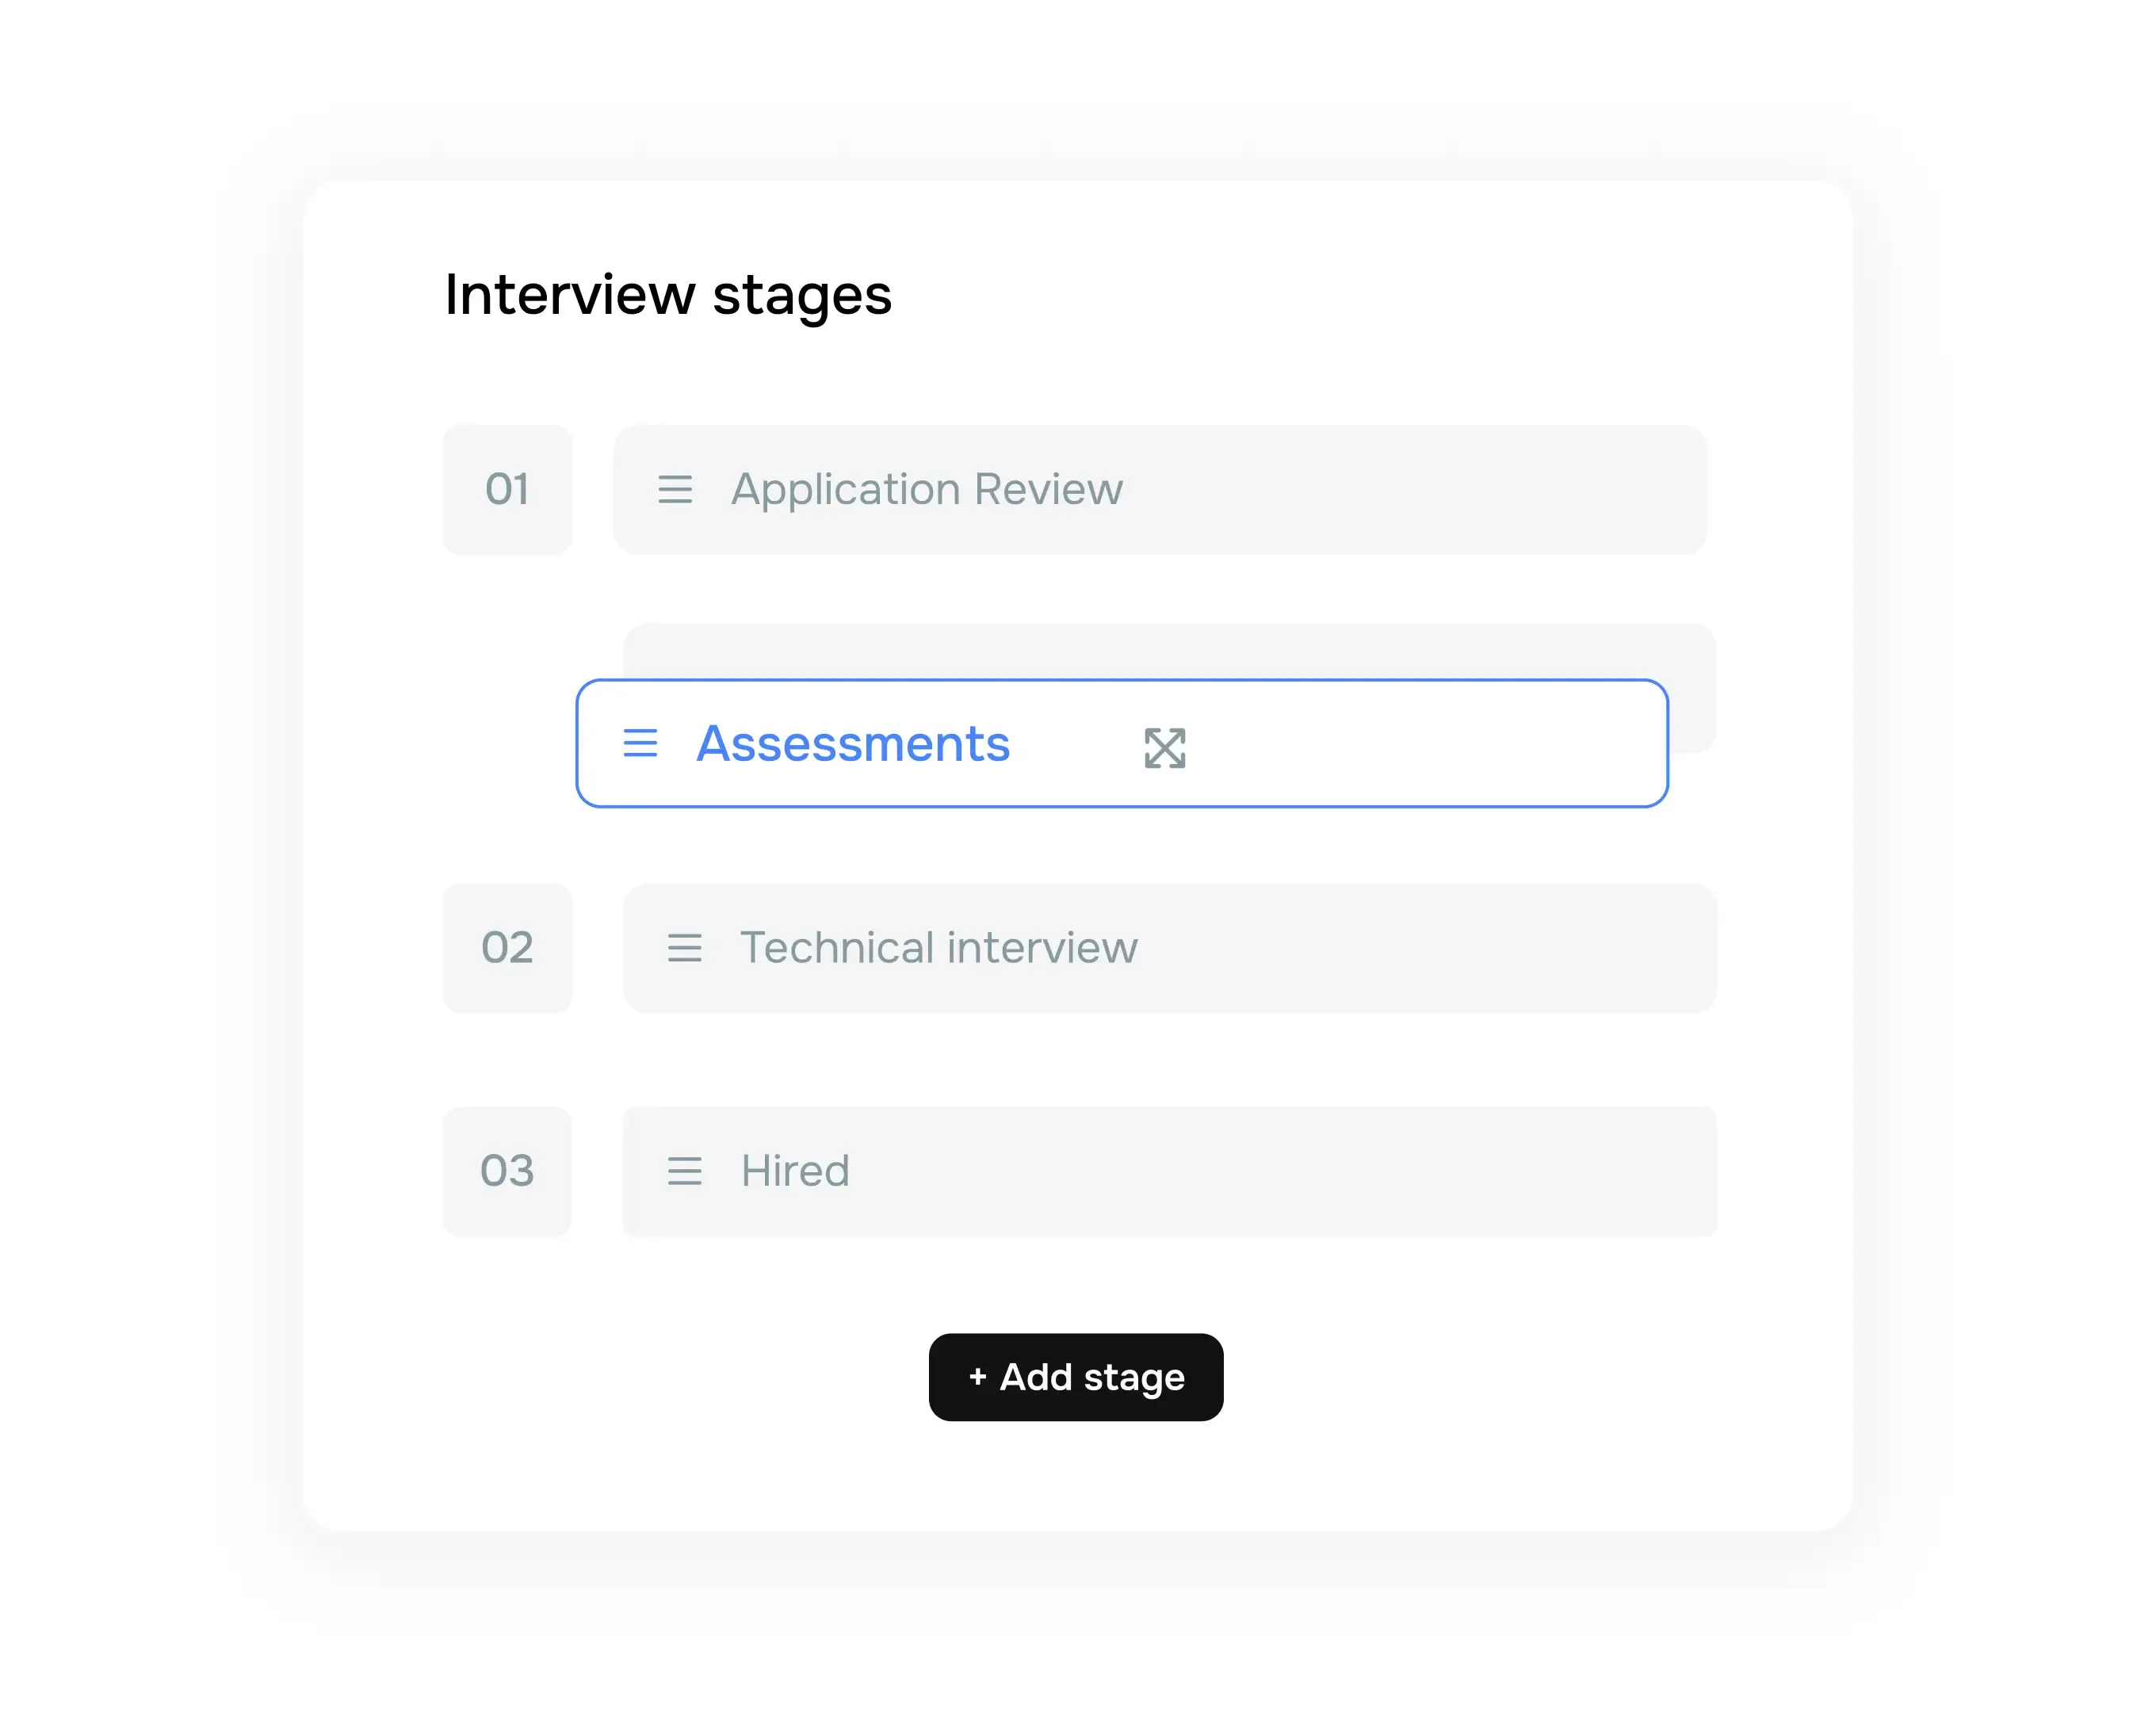2156x1712 pixels.
Task: Expand the Application Review stage row
Action: (1158, 490)
